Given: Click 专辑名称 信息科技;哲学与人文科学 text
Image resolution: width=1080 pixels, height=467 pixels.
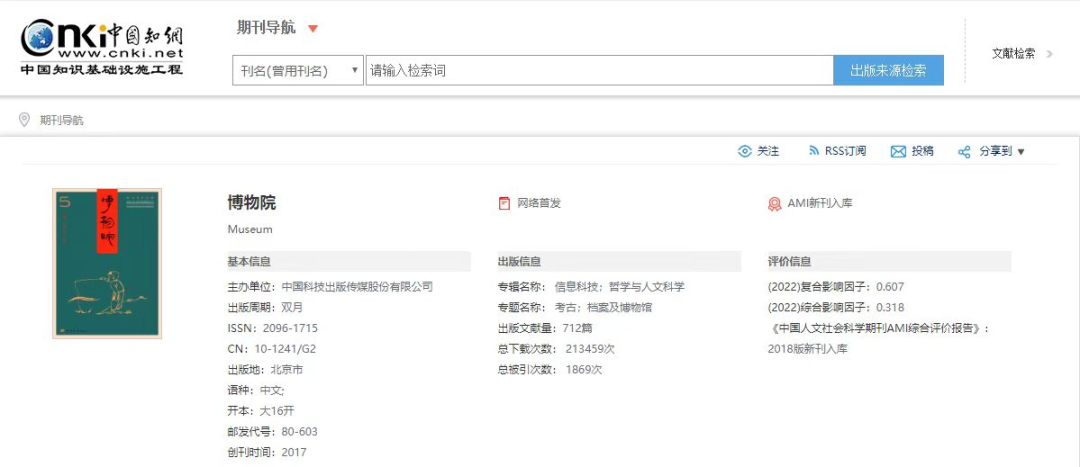Looking at the screenshot, I should tap(619, 287).
